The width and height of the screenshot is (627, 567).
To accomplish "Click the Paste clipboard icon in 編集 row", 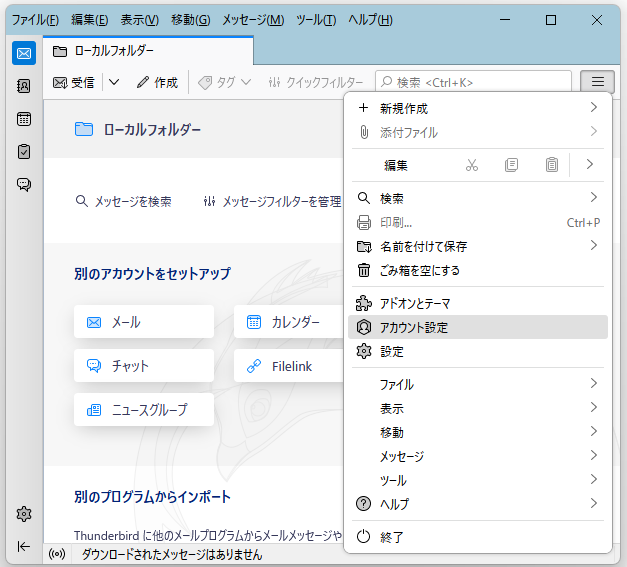I will (551, 165).
